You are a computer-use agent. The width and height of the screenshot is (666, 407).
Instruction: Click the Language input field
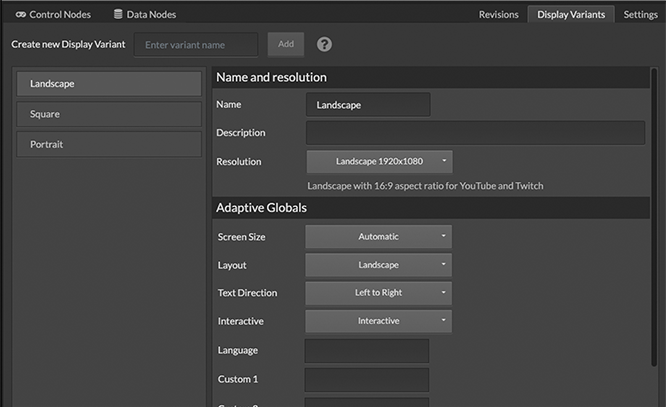click(367, 350)
